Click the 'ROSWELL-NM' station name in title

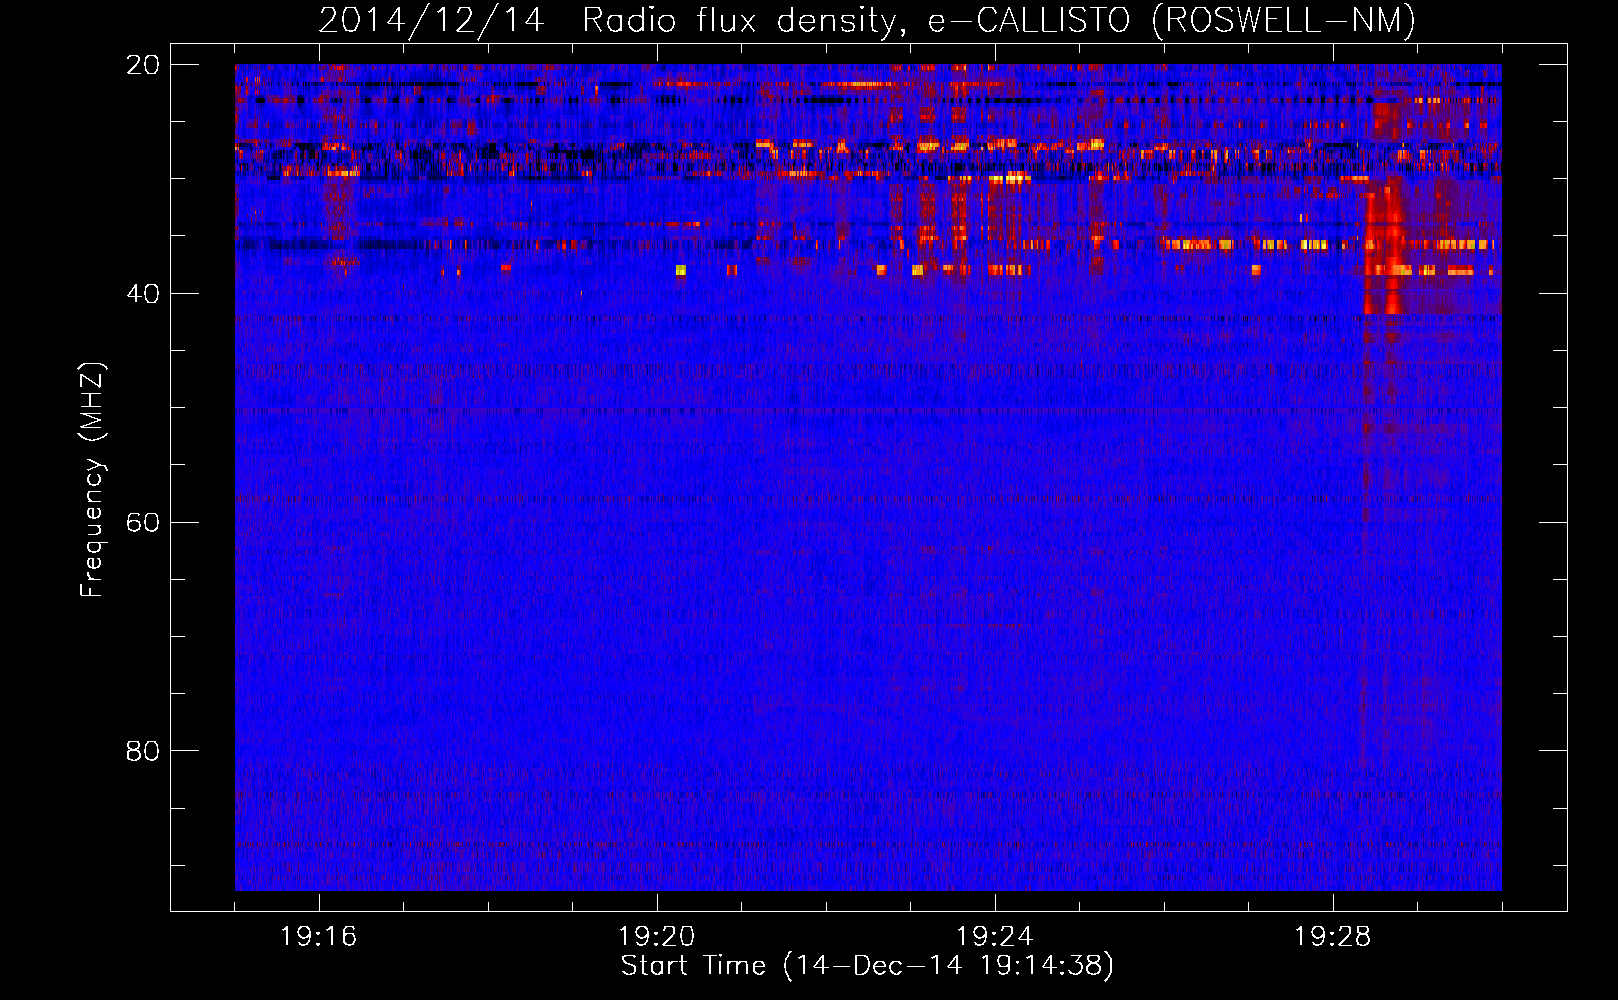click(x=1283, y=20)
